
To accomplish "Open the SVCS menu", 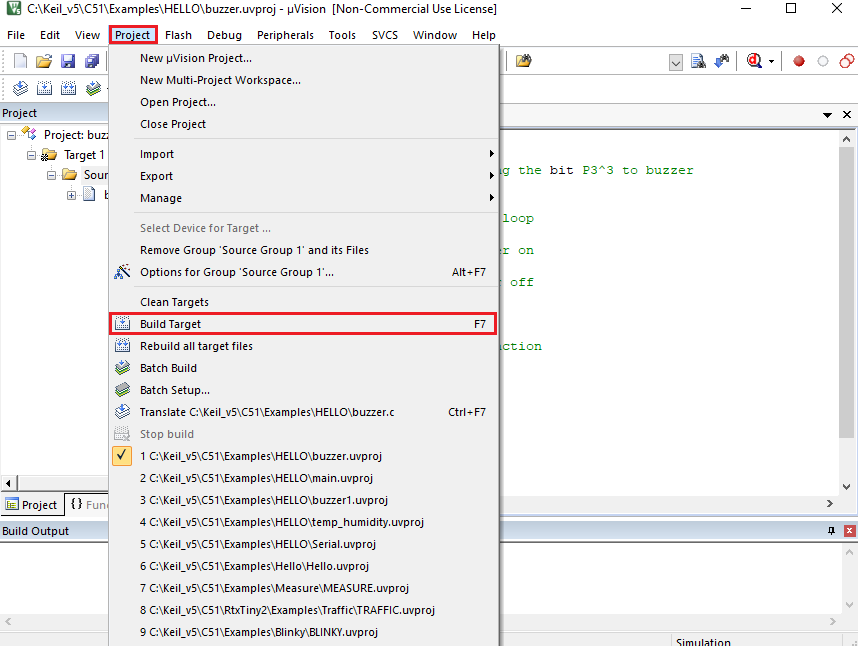I will 385,35.
